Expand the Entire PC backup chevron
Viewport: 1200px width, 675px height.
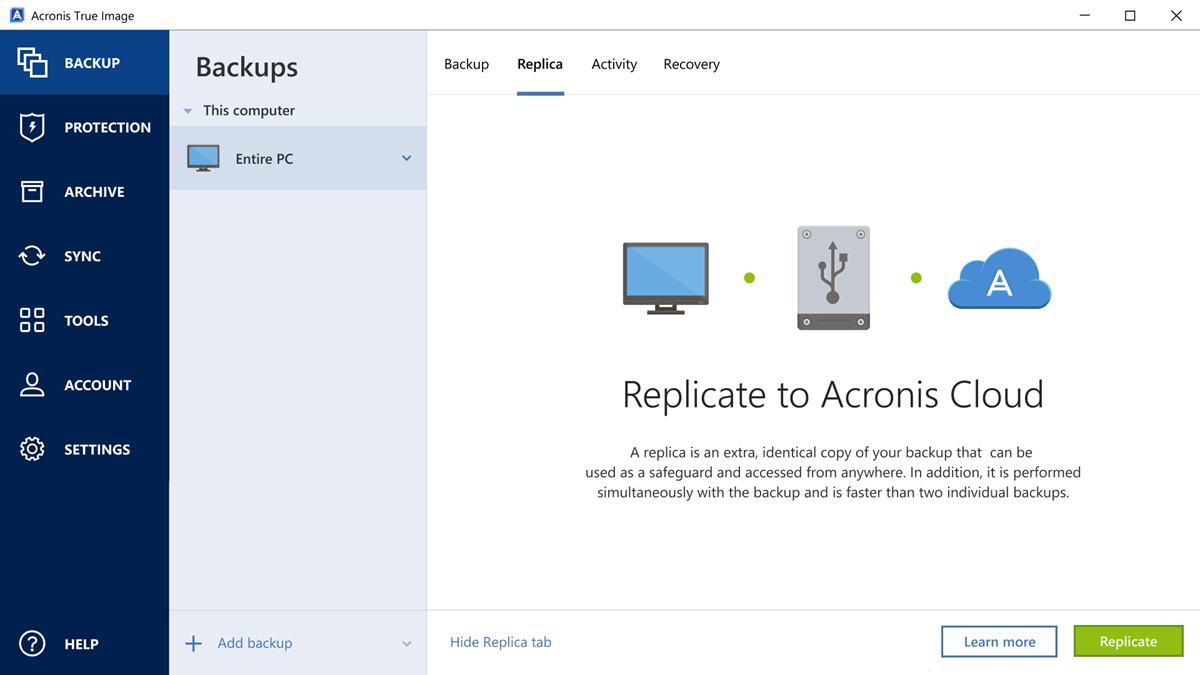(407, 158)
